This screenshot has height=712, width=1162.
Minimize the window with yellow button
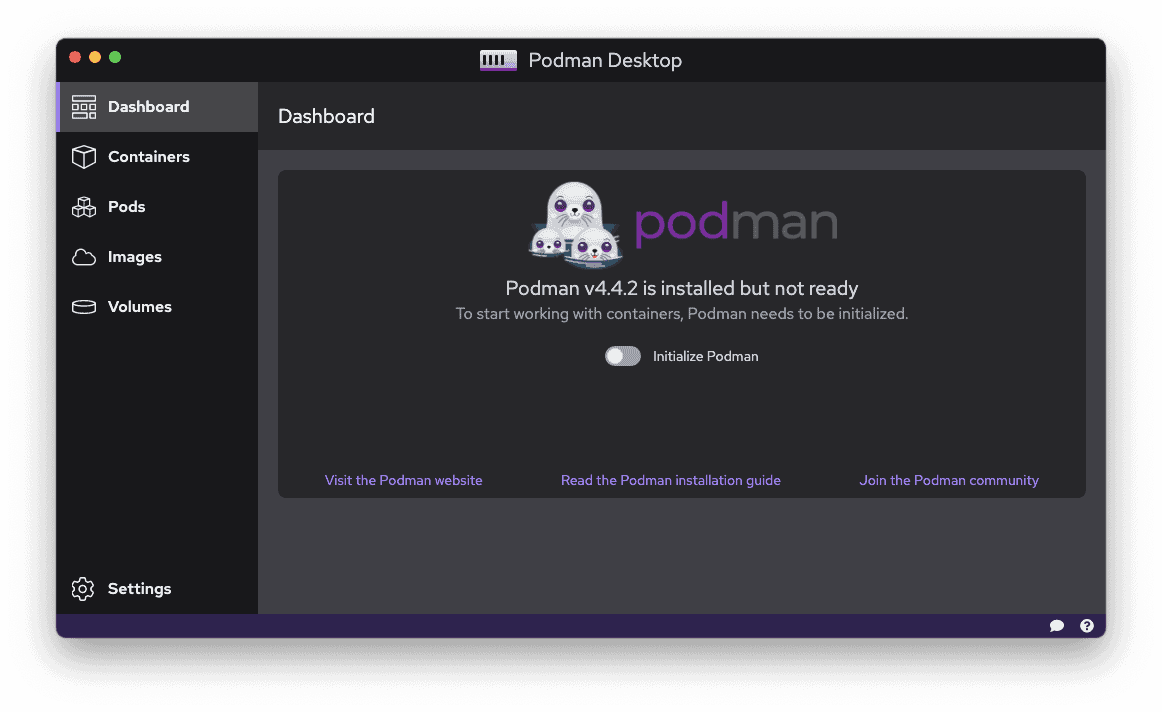pyautogui.click(x=95, y=58)
